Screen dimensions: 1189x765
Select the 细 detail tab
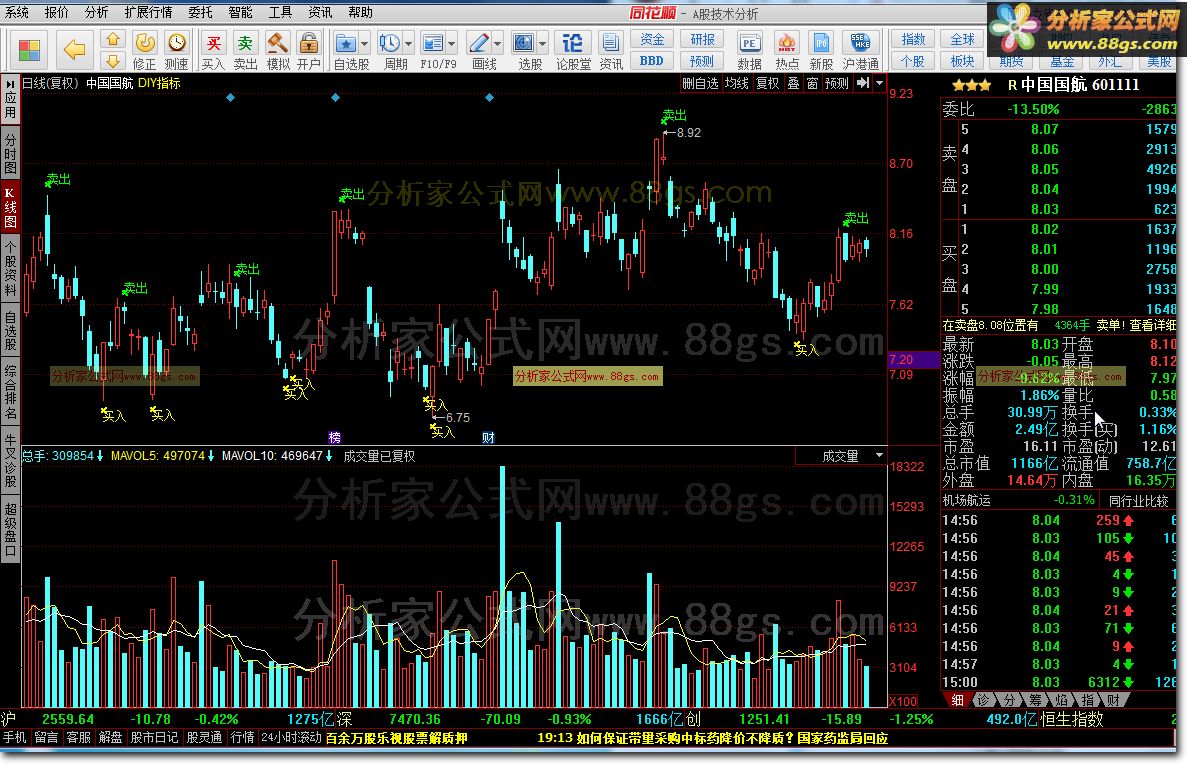pos(957,700)
